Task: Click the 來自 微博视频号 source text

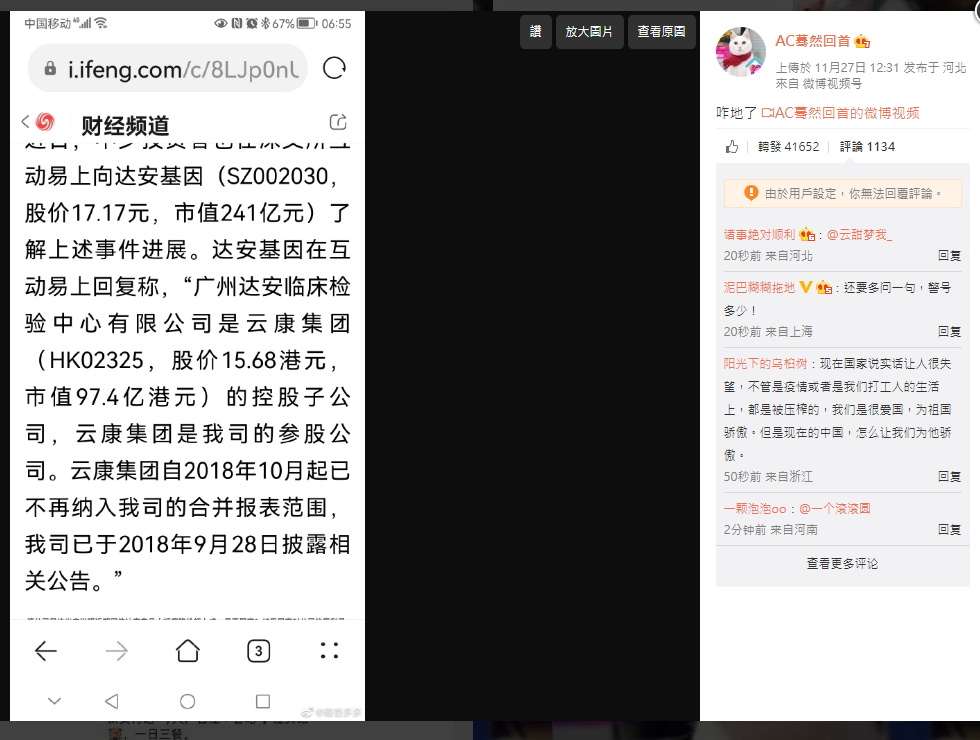Action: point(819,83)
